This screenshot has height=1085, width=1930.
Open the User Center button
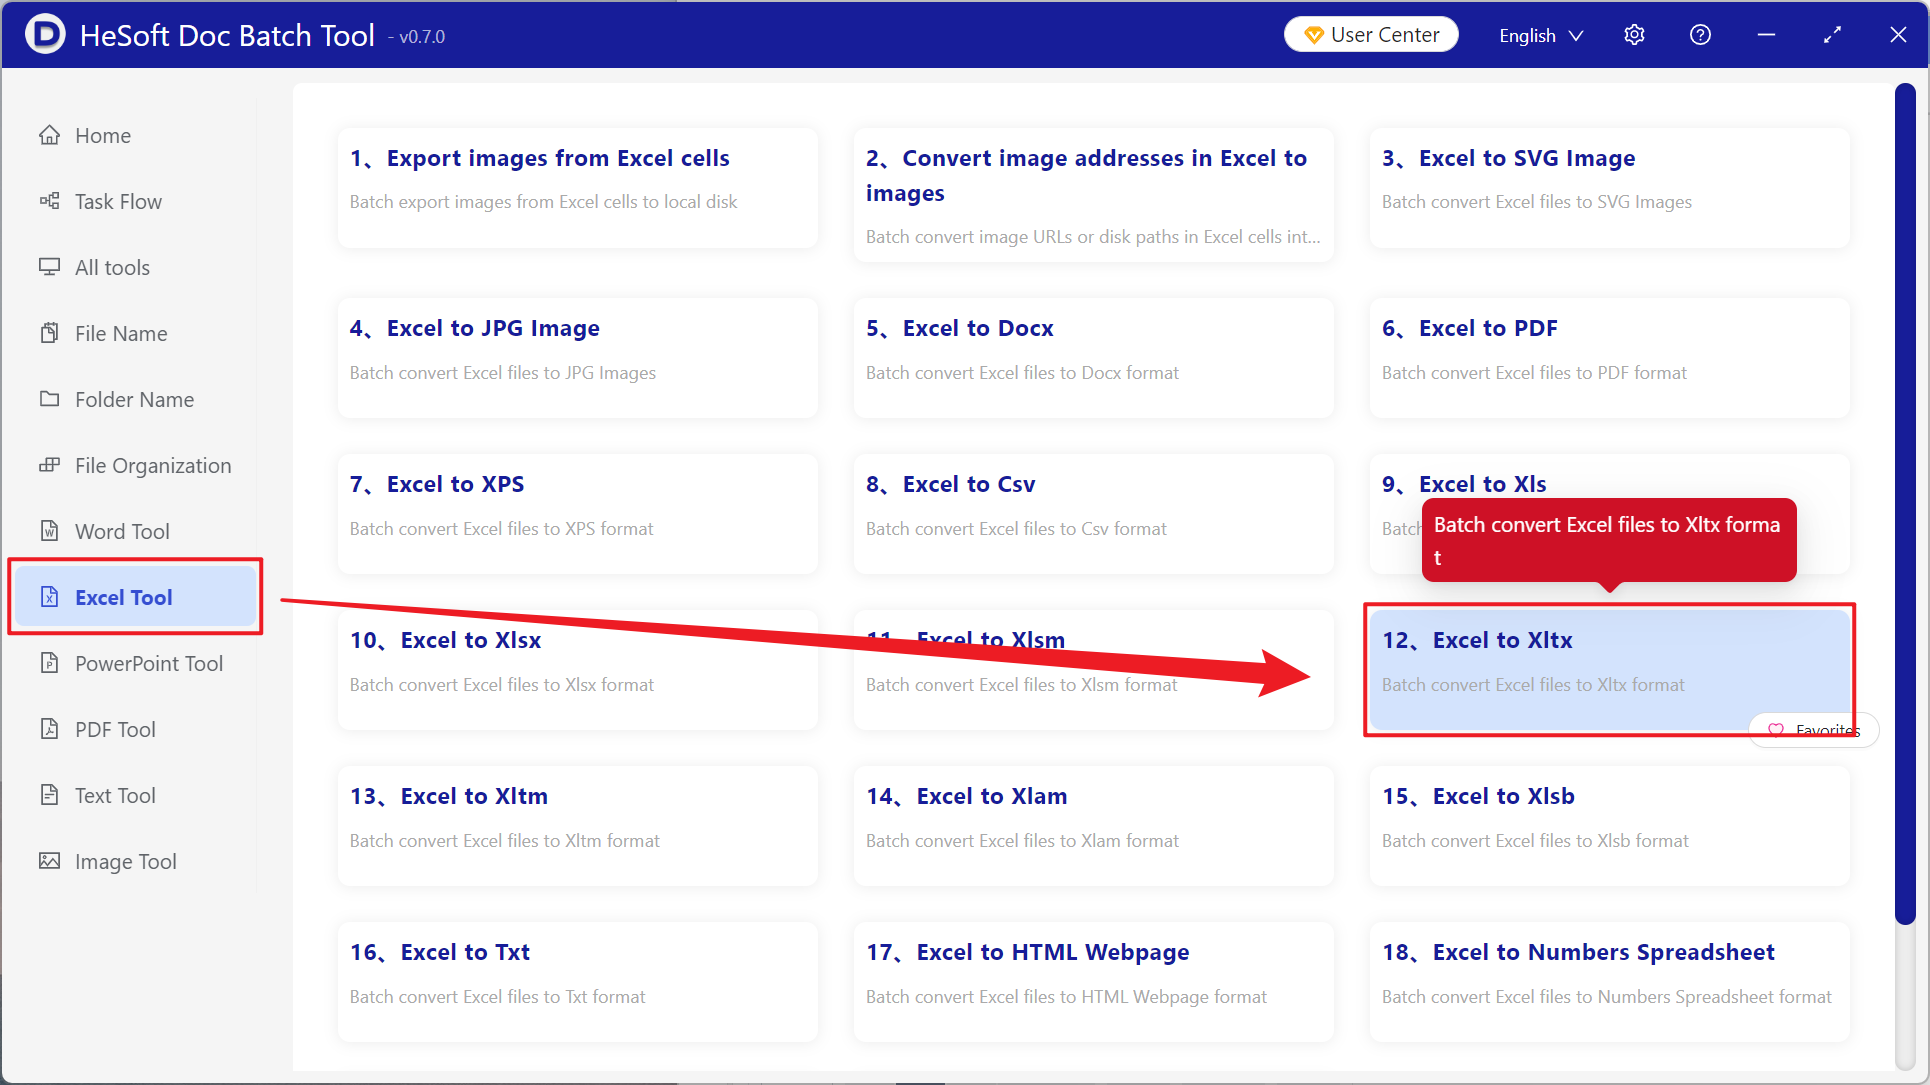(1371, 35)
